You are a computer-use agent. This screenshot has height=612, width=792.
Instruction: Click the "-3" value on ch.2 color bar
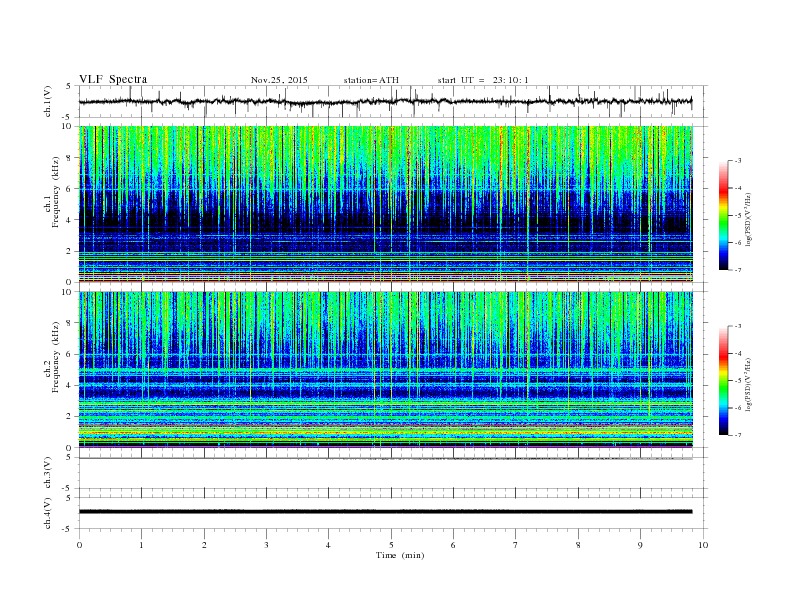pyautogui.click(x=738, y=326)
